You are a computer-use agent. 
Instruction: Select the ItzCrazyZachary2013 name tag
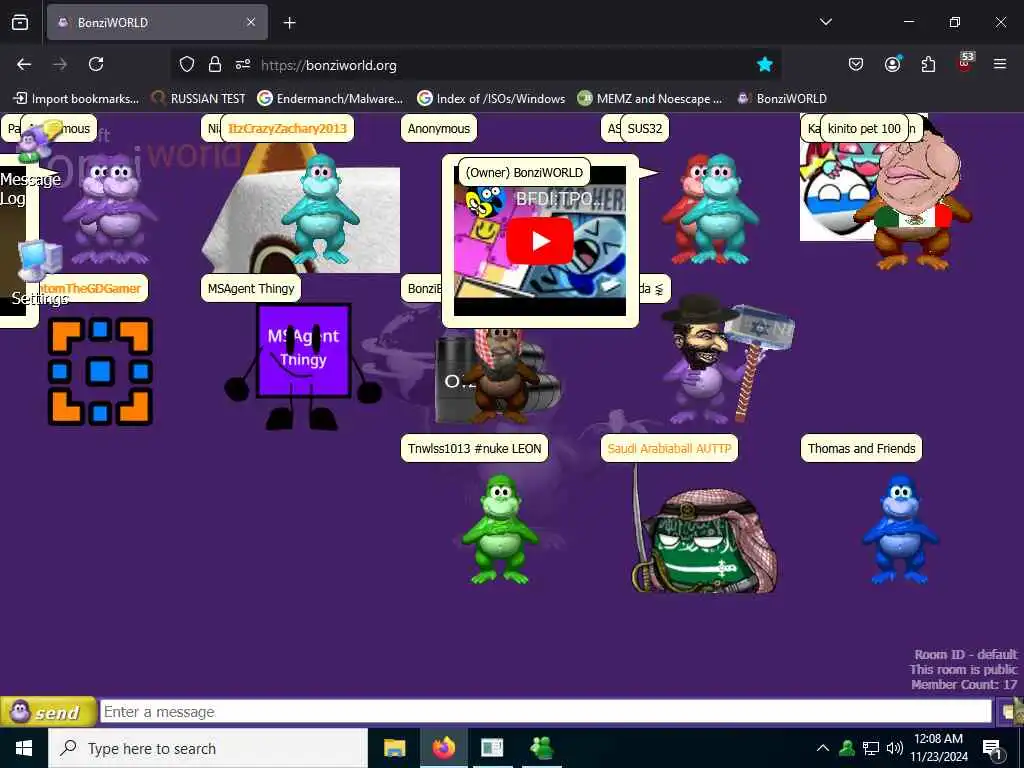[x=287, y=128]
